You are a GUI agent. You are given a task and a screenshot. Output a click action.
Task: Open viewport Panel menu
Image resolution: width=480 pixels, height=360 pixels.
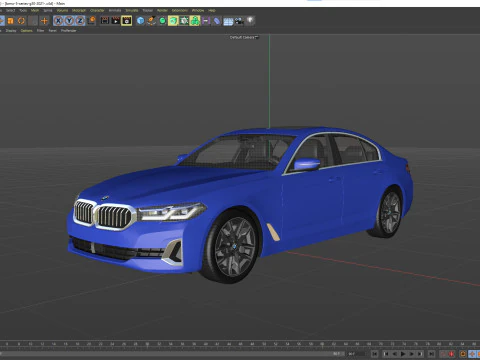53,31
